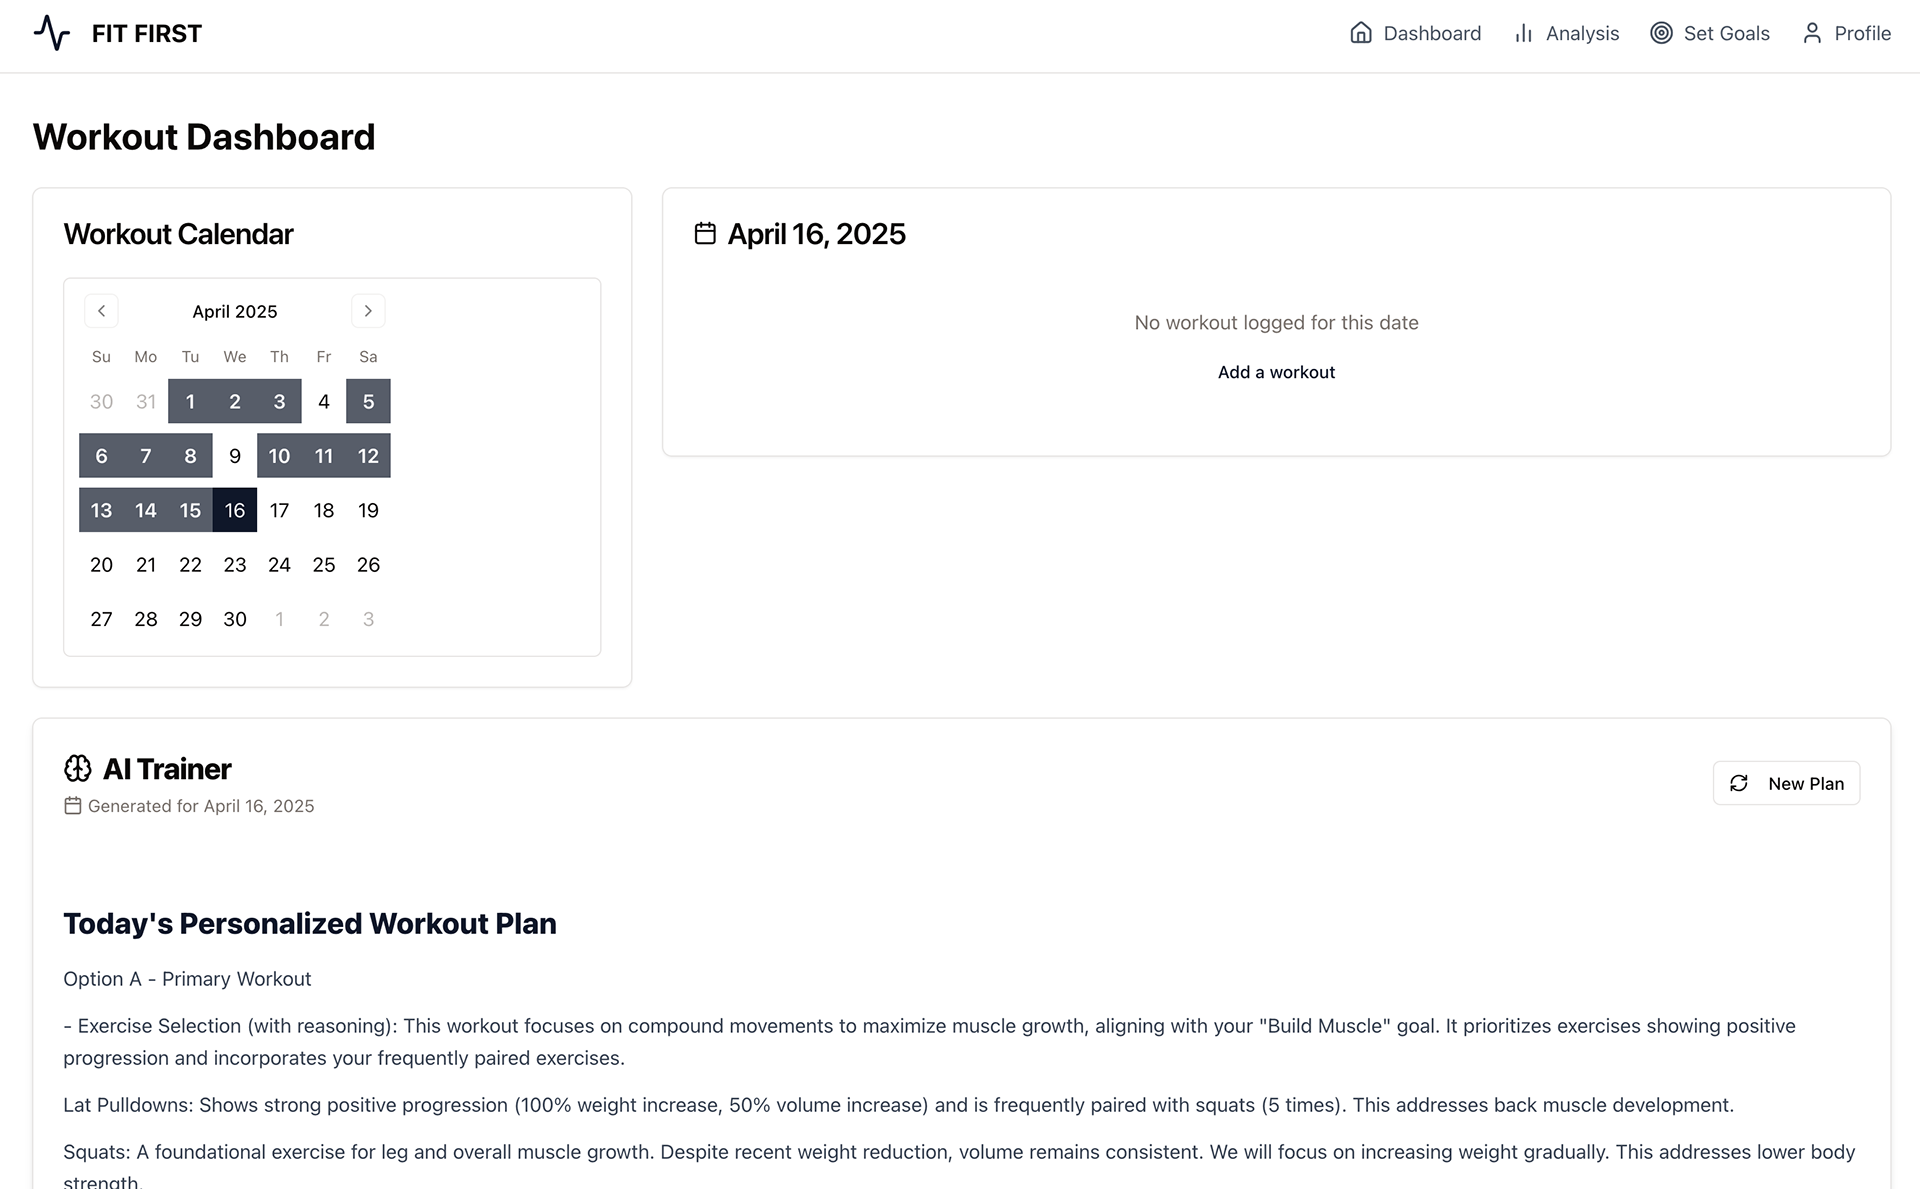This screenshot has height=1189, width=1920.
Task: Pick April 23 on the workout calendar
Action: (235, 565)
